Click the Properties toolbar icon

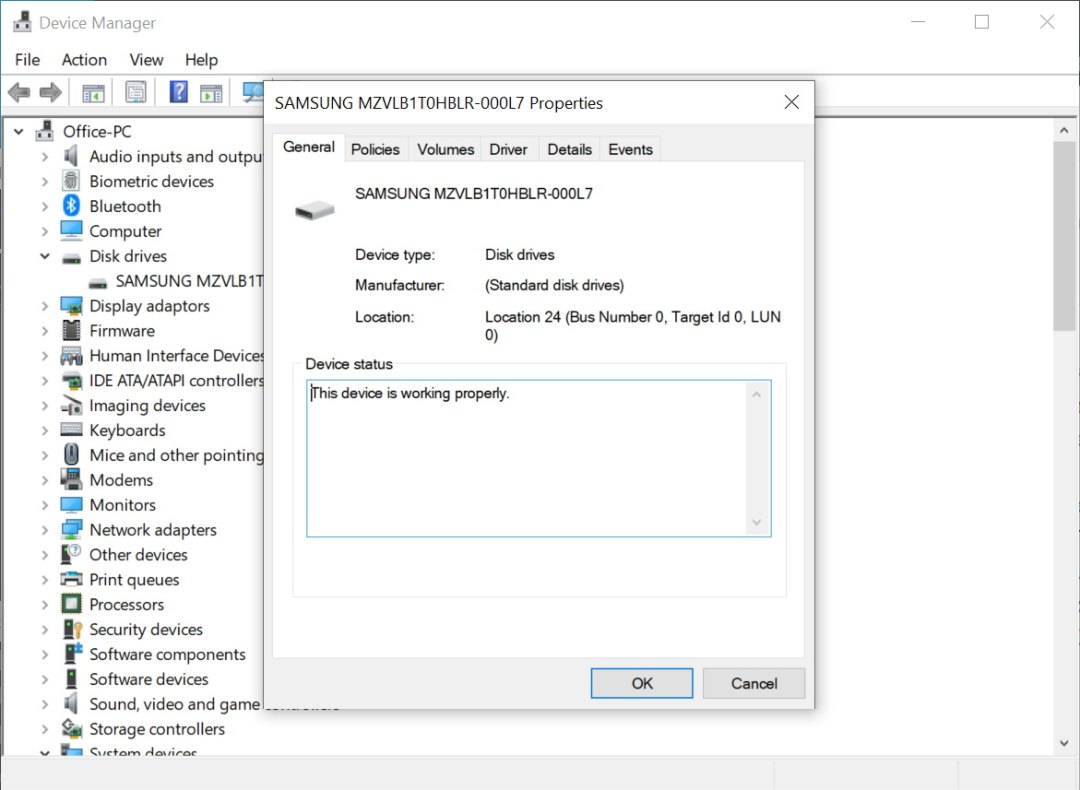tap(136, 92)
